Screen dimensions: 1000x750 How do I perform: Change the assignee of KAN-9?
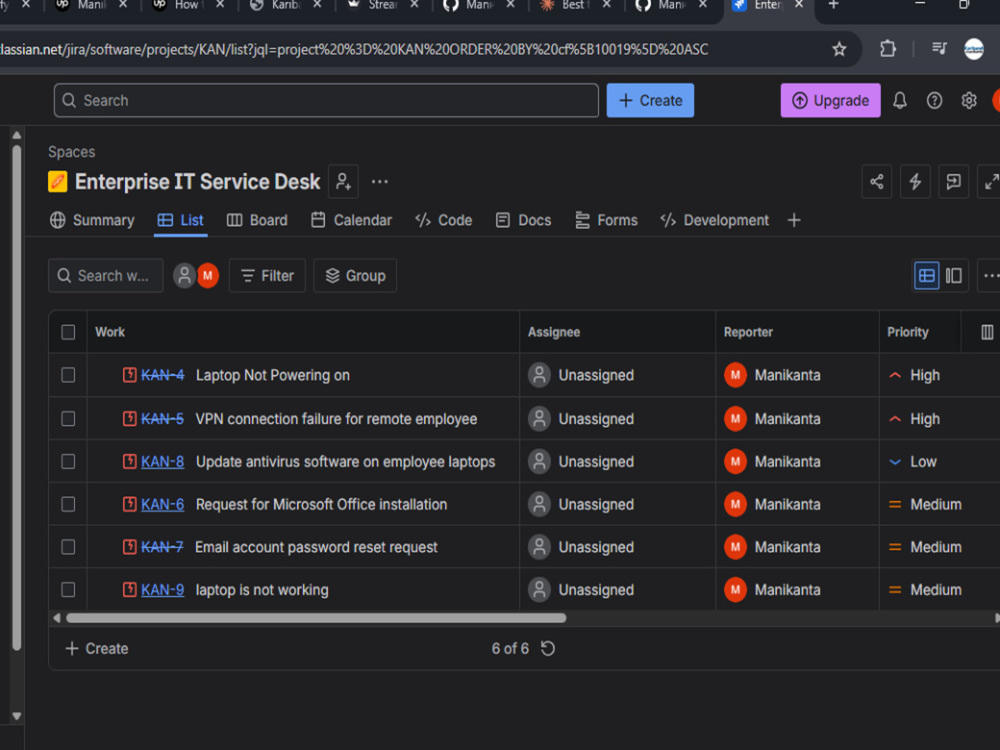[581, 590]
